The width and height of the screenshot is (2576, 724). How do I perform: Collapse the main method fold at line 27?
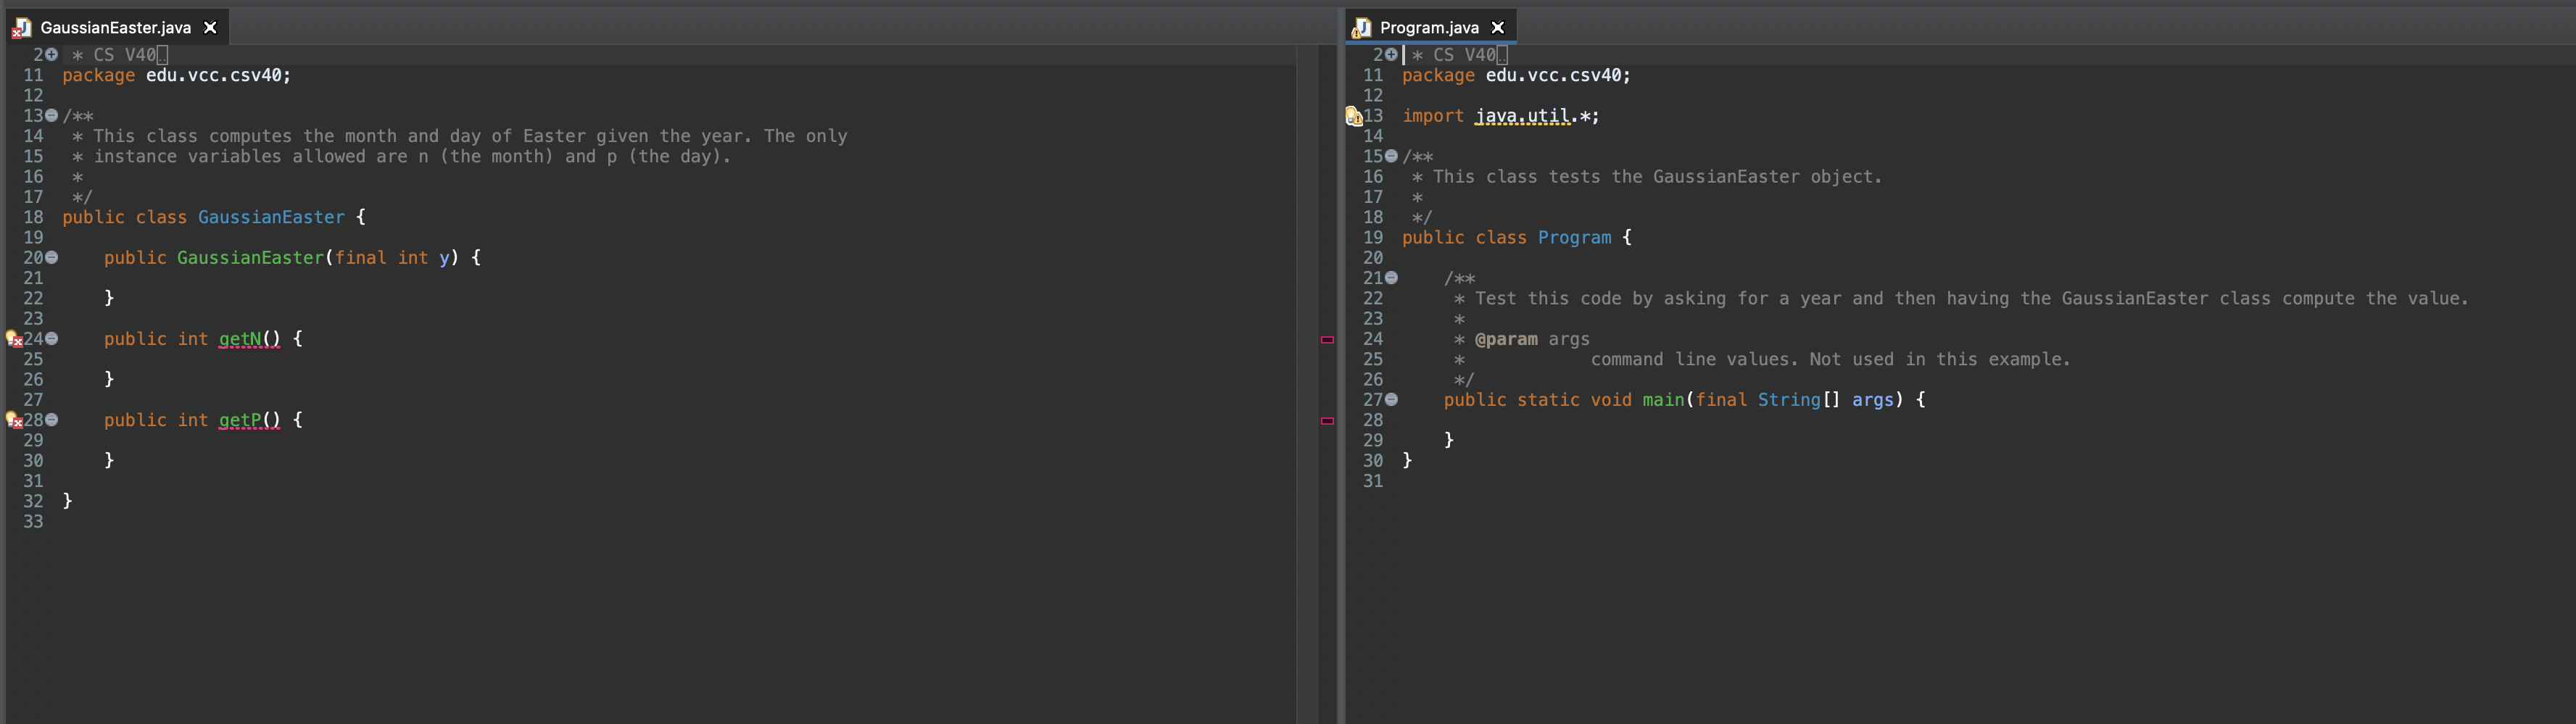(1391, 400)
